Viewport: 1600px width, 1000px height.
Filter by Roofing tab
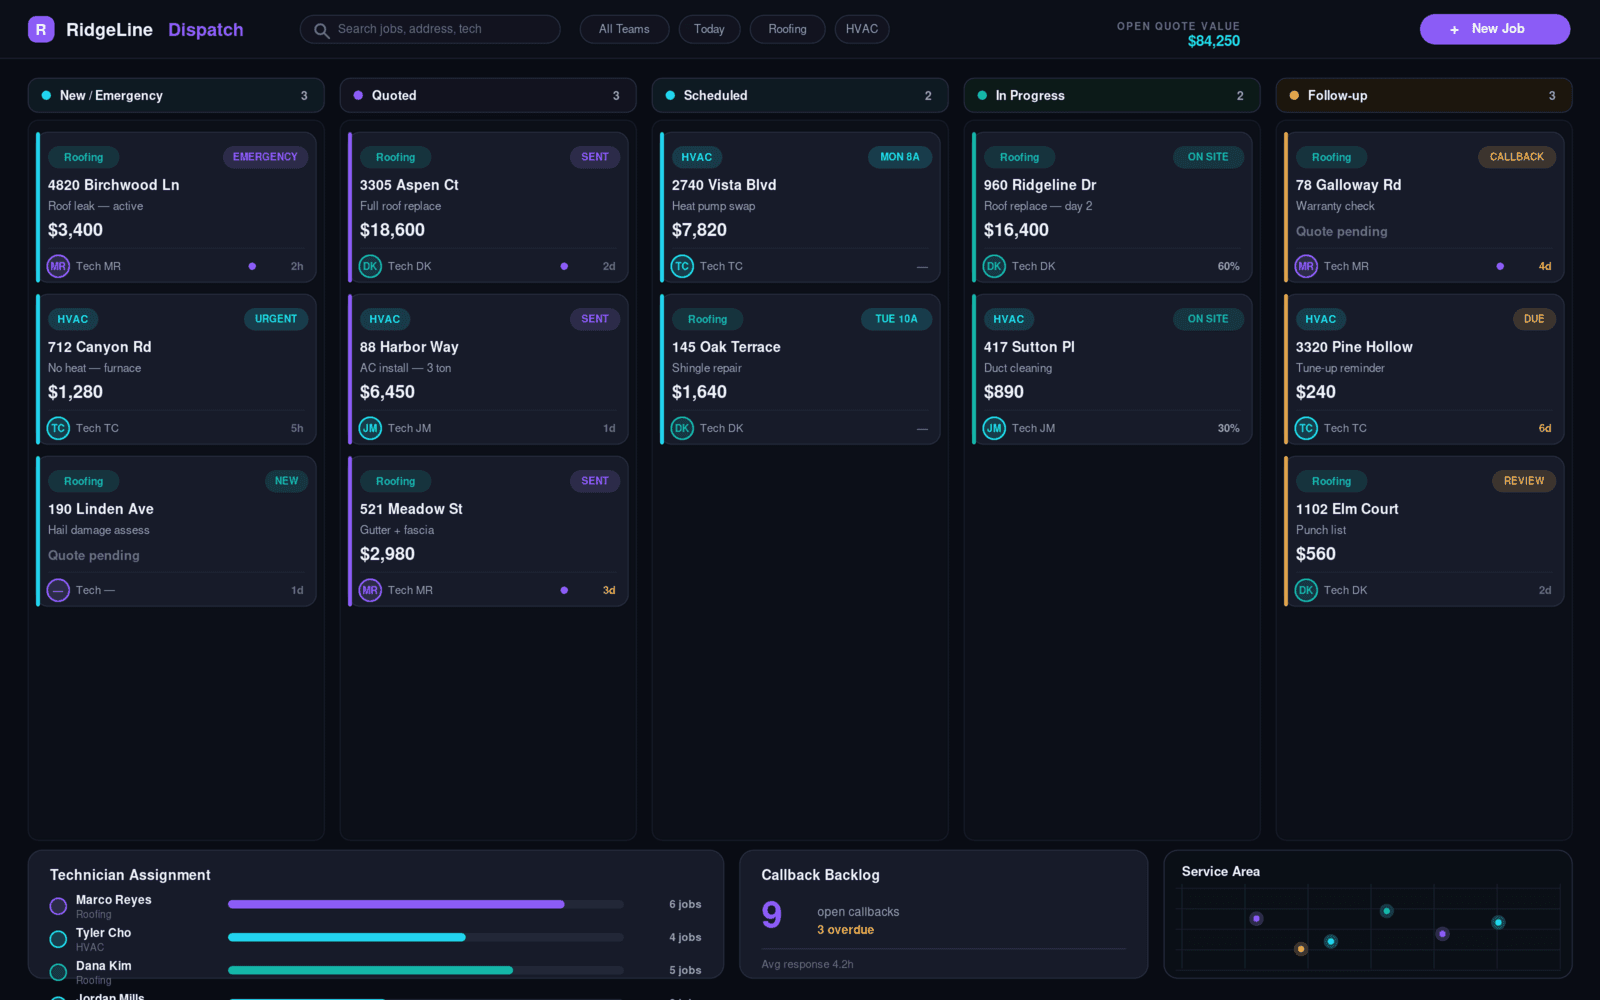point(787,29)
